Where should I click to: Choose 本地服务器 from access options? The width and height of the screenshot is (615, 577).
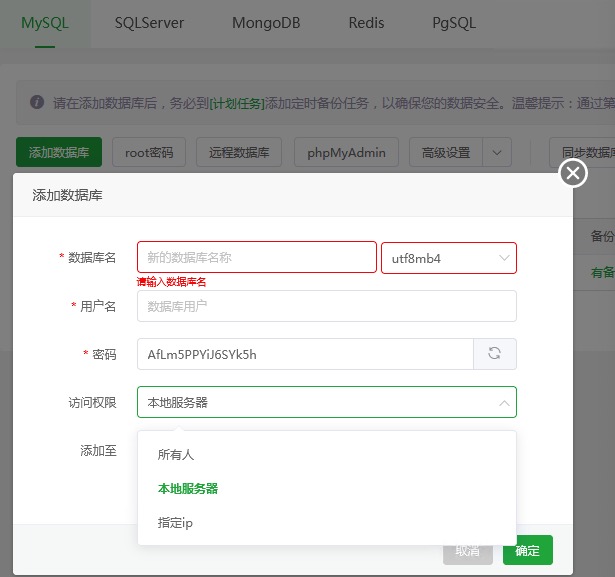(x=327, y=489)
